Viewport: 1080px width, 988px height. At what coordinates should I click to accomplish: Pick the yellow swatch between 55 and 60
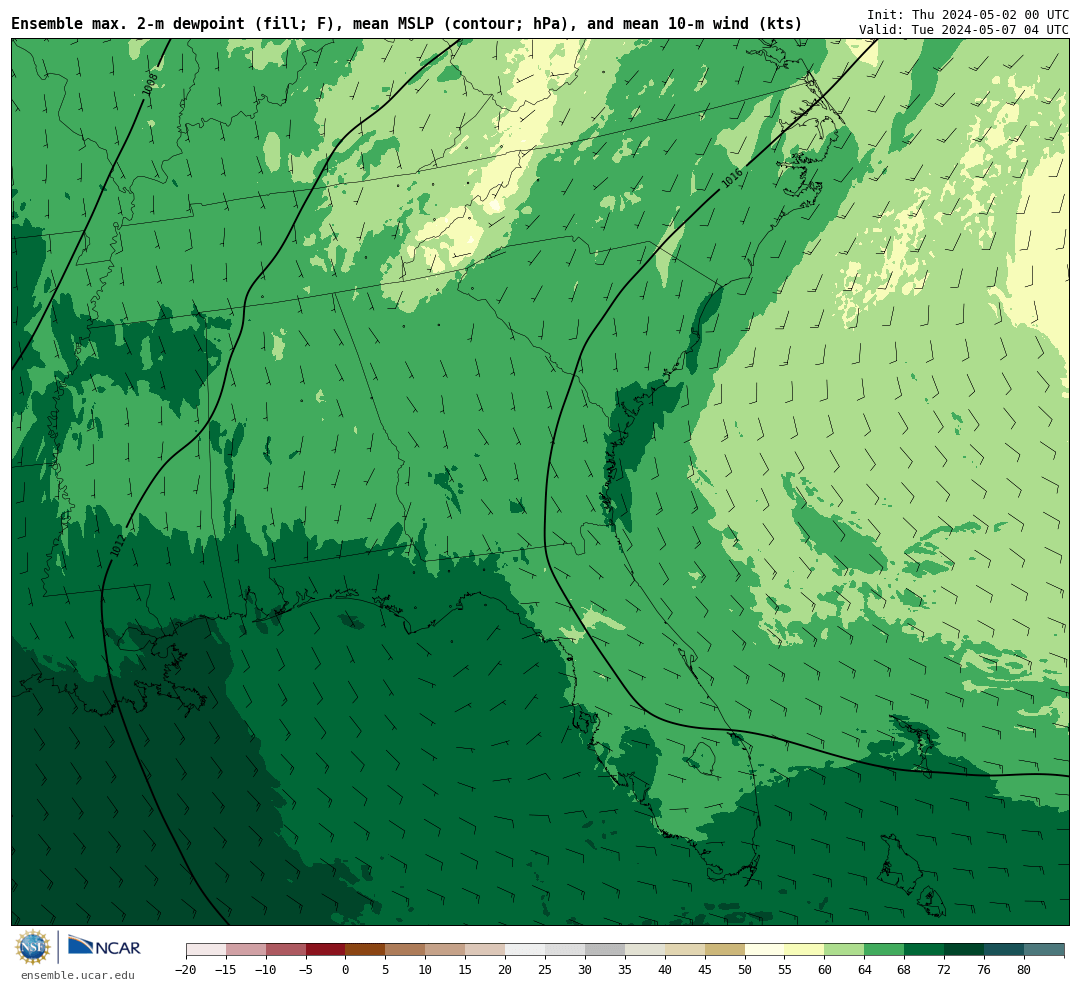805,950
